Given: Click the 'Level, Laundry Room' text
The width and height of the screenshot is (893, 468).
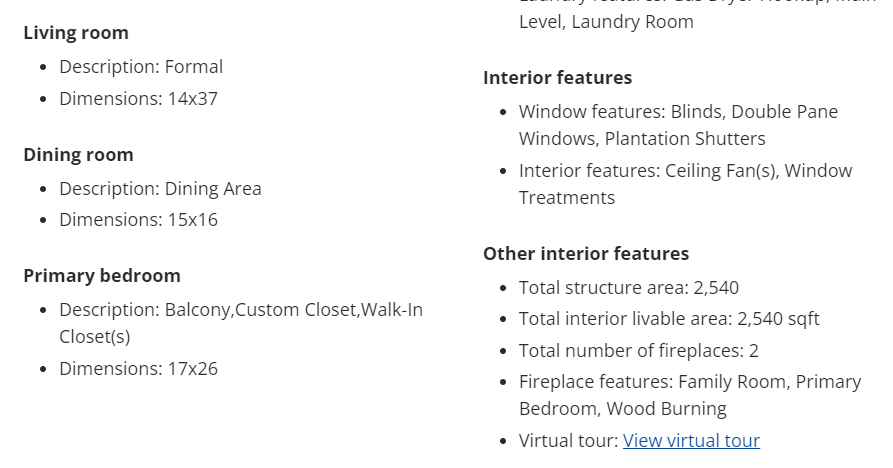Looking at the screenshot, I should [606, 22].
